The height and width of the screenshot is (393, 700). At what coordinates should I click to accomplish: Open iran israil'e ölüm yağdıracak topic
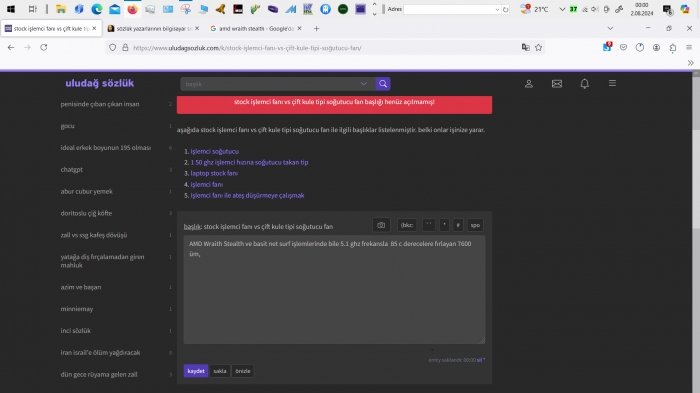pyautogui.click(x=100, y=353)
